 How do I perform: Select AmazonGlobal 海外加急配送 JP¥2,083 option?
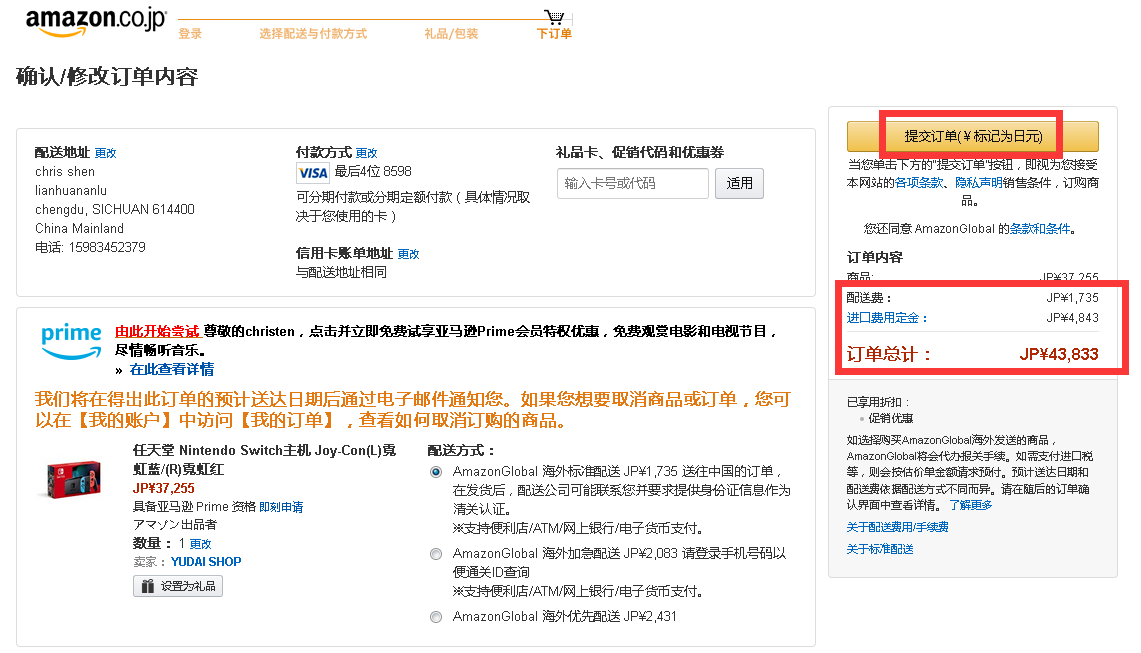(x=436, y=554)
